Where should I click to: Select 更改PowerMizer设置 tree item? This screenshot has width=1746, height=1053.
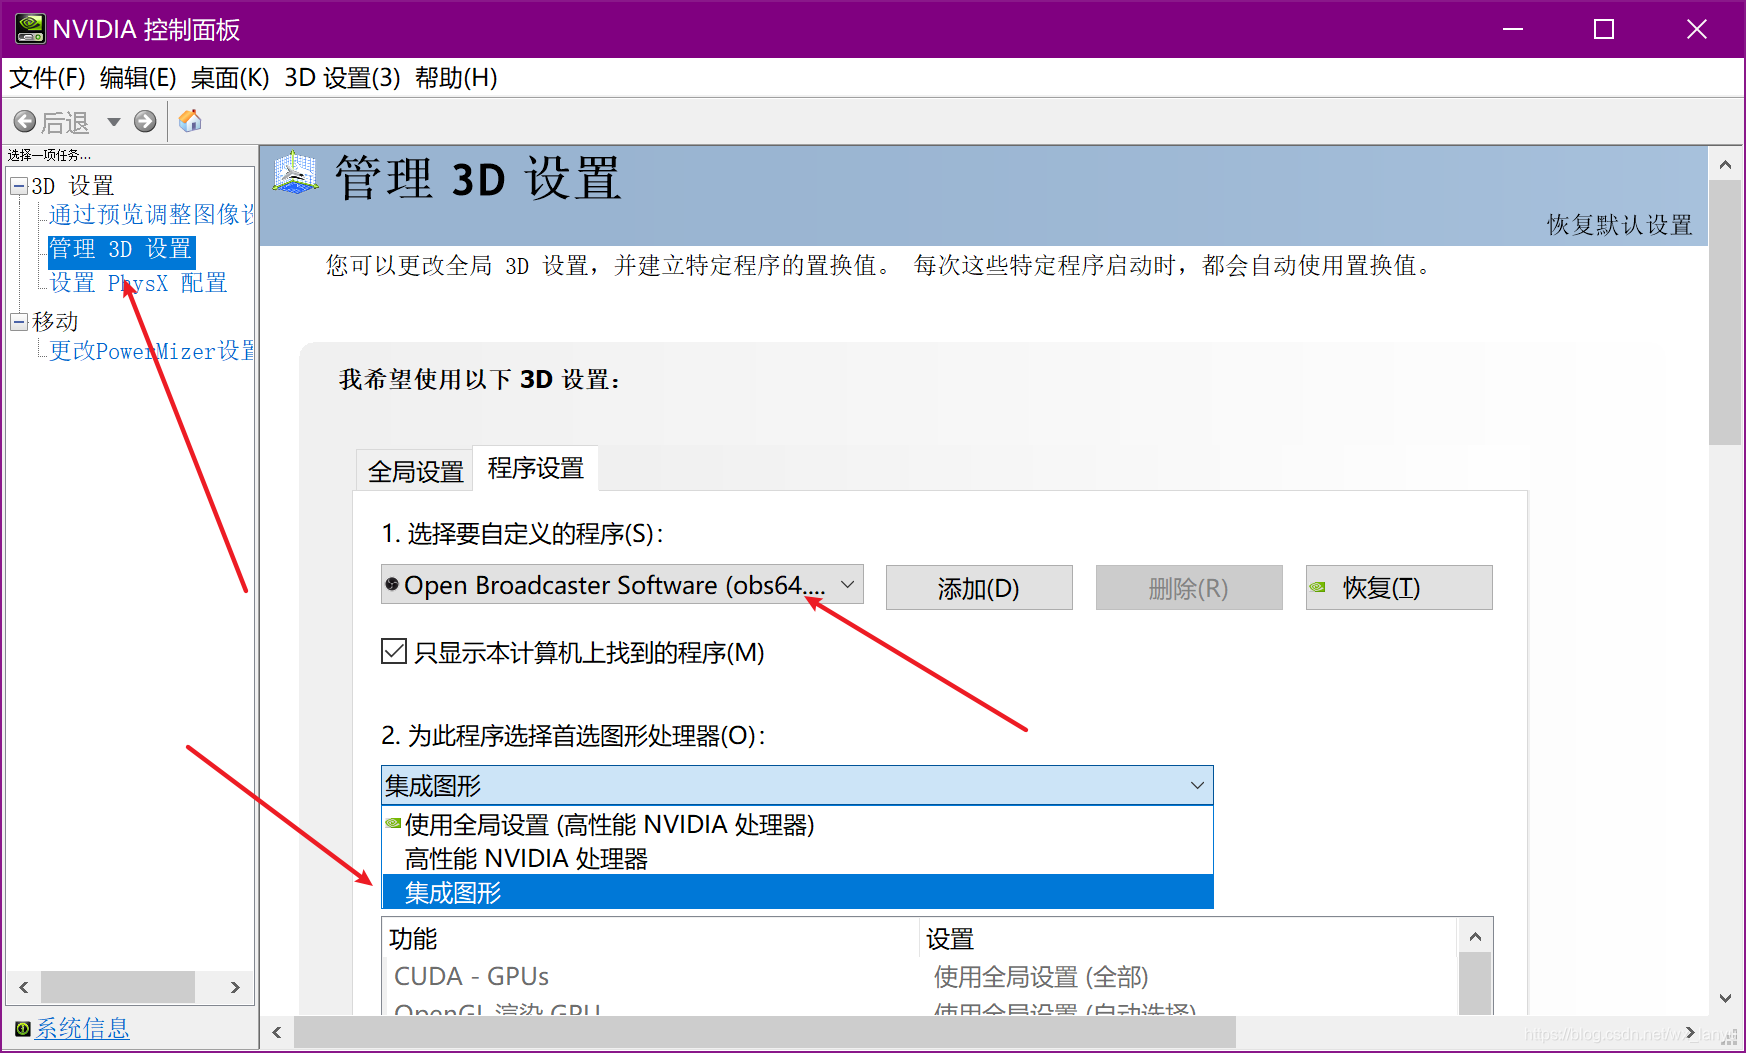coord(152,351)
